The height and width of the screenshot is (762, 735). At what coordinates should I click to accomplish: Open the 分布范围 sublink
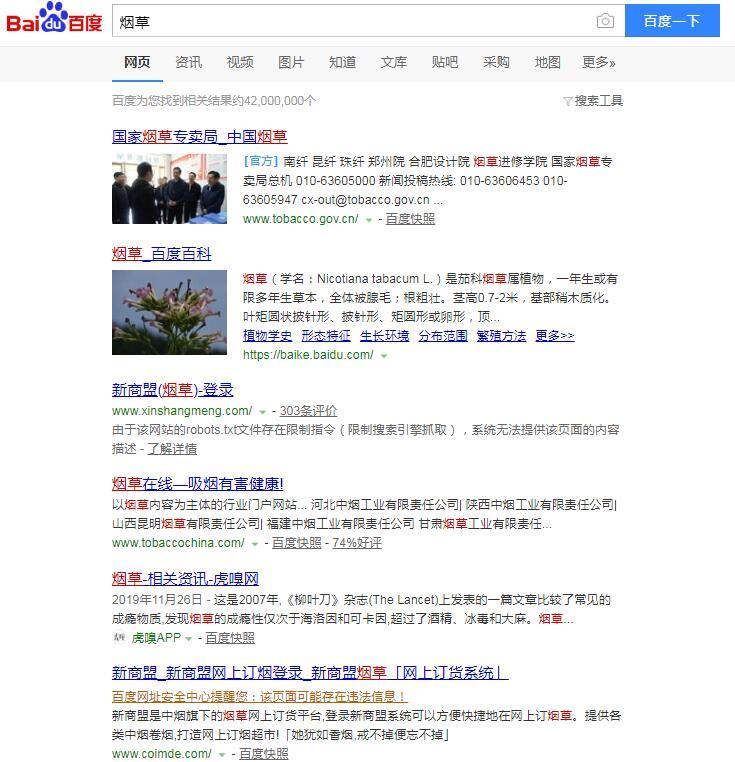[443, 336]
